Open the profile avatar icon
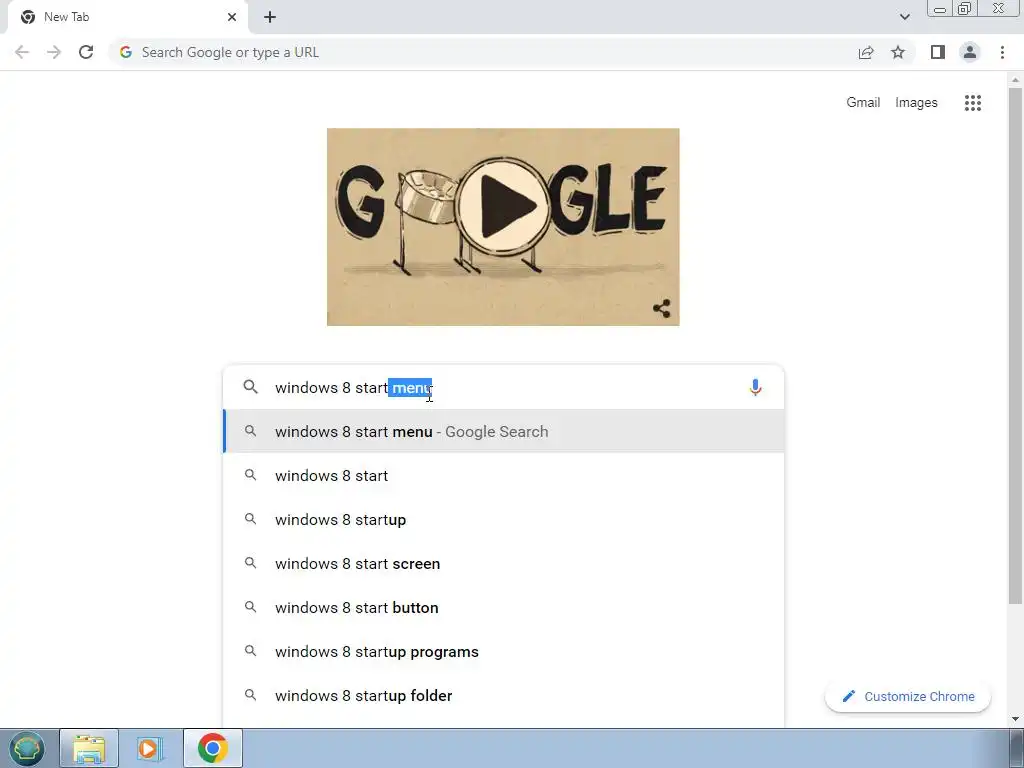This screenshot has width=1024, height=768. [970, 52]
